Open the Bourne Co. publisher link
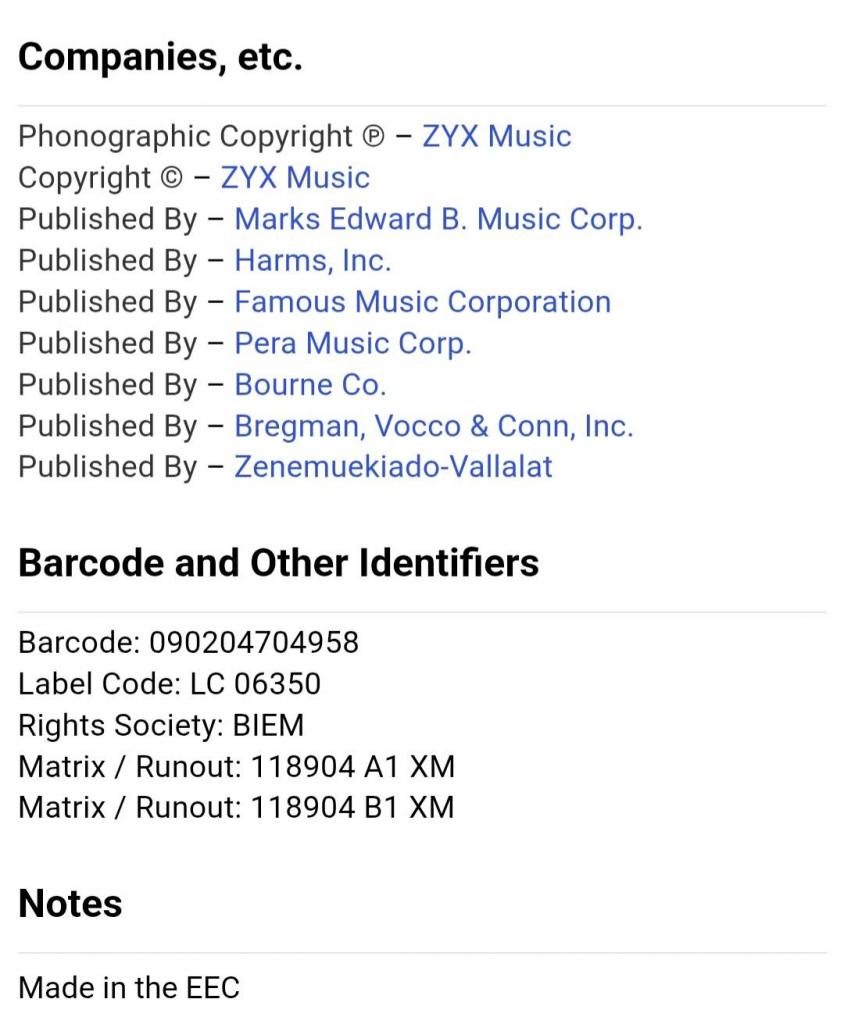 point(310,385)
